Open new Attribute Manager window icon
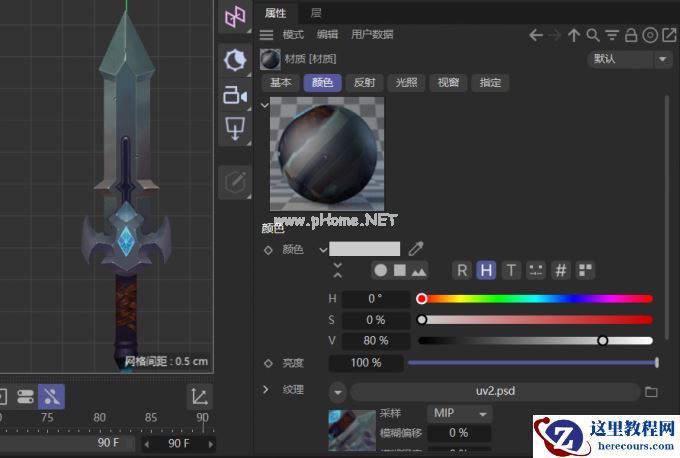 [x=669, y=35]
